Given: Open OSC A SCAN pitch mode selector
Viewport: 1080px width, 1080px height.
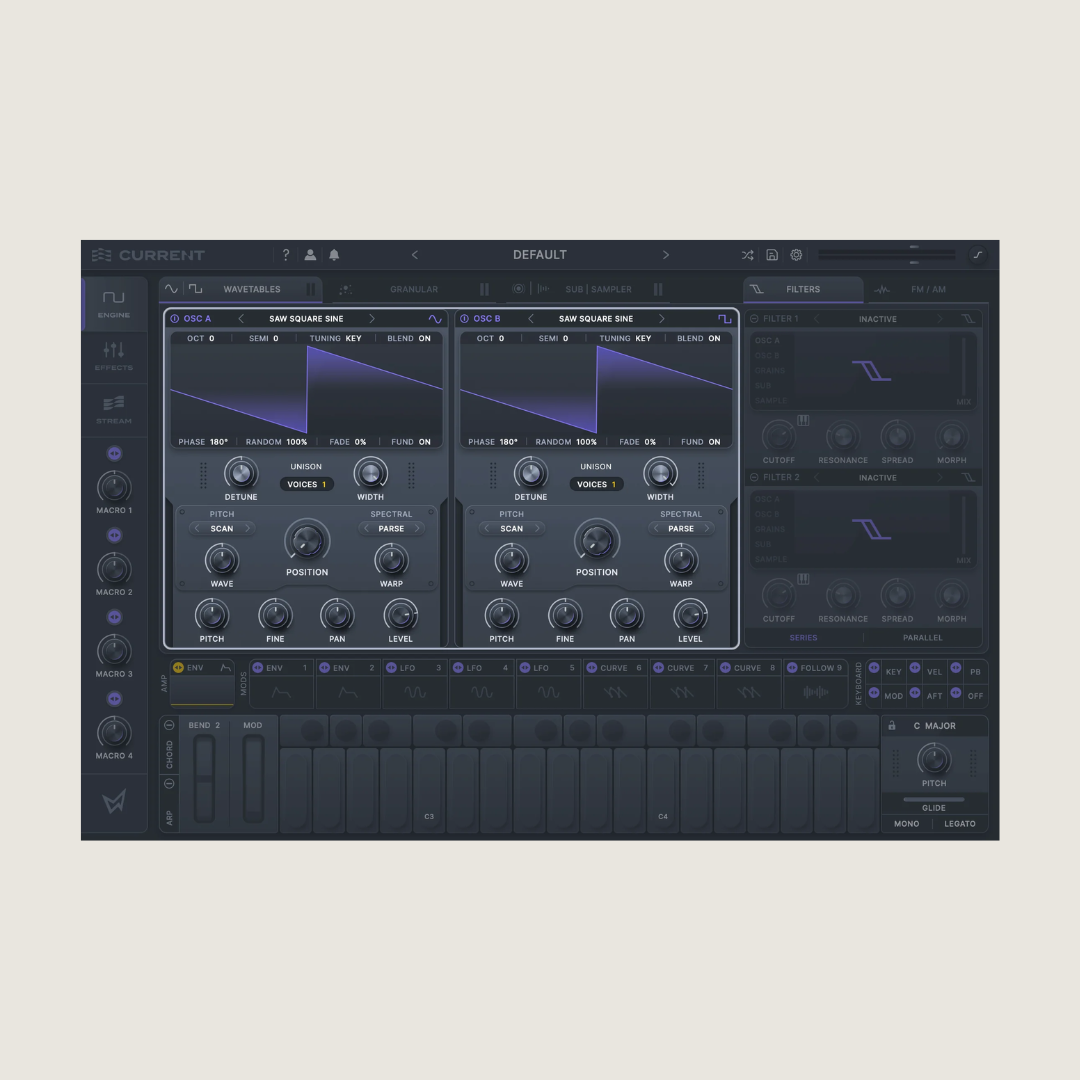Looking at the screenshot, I should pyautogui.click(x=222, y=528).
